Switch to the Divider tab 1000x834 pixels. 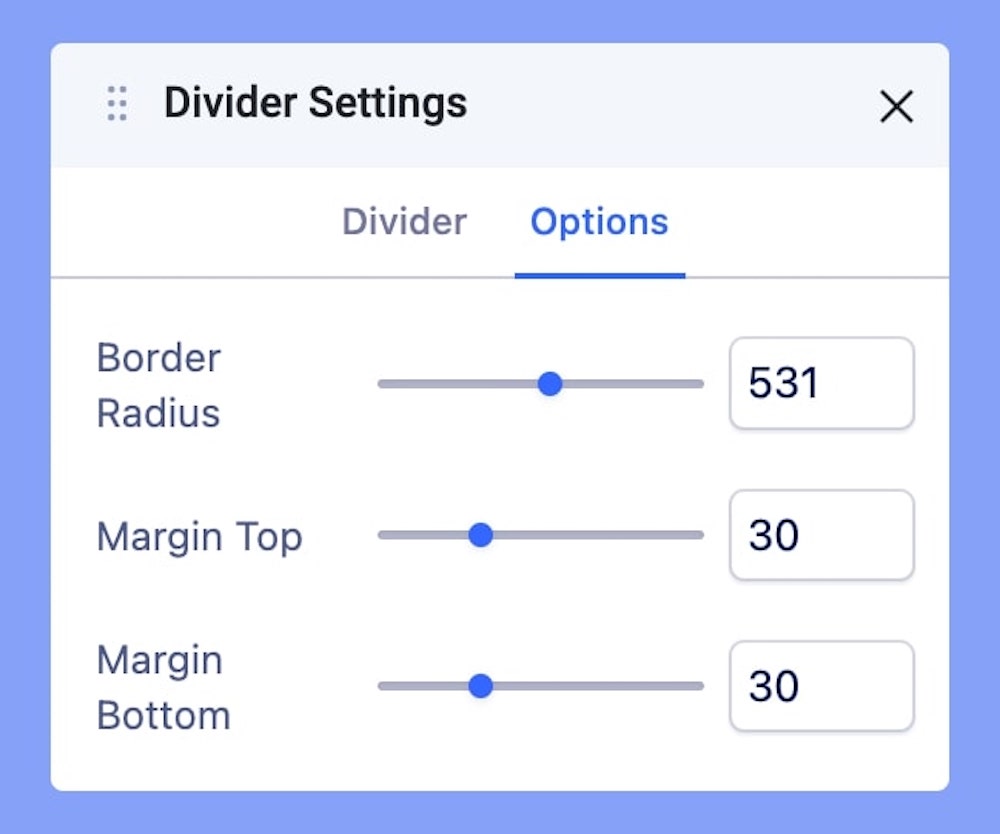pyautogui.click(x=404, y=221)
